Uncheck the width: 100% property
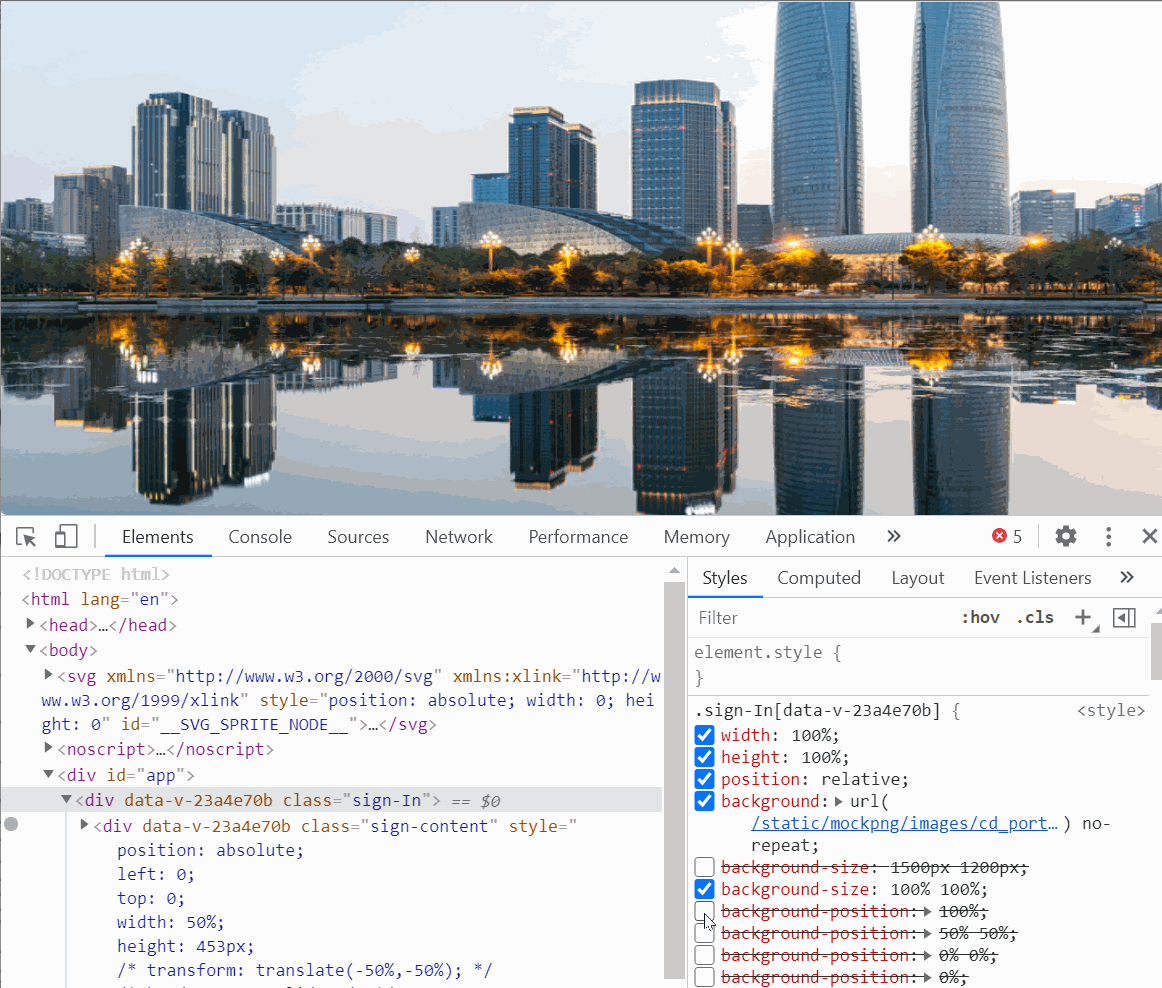Image resolution: width=1162 pixels, height=988 pixels. (705, 735)
